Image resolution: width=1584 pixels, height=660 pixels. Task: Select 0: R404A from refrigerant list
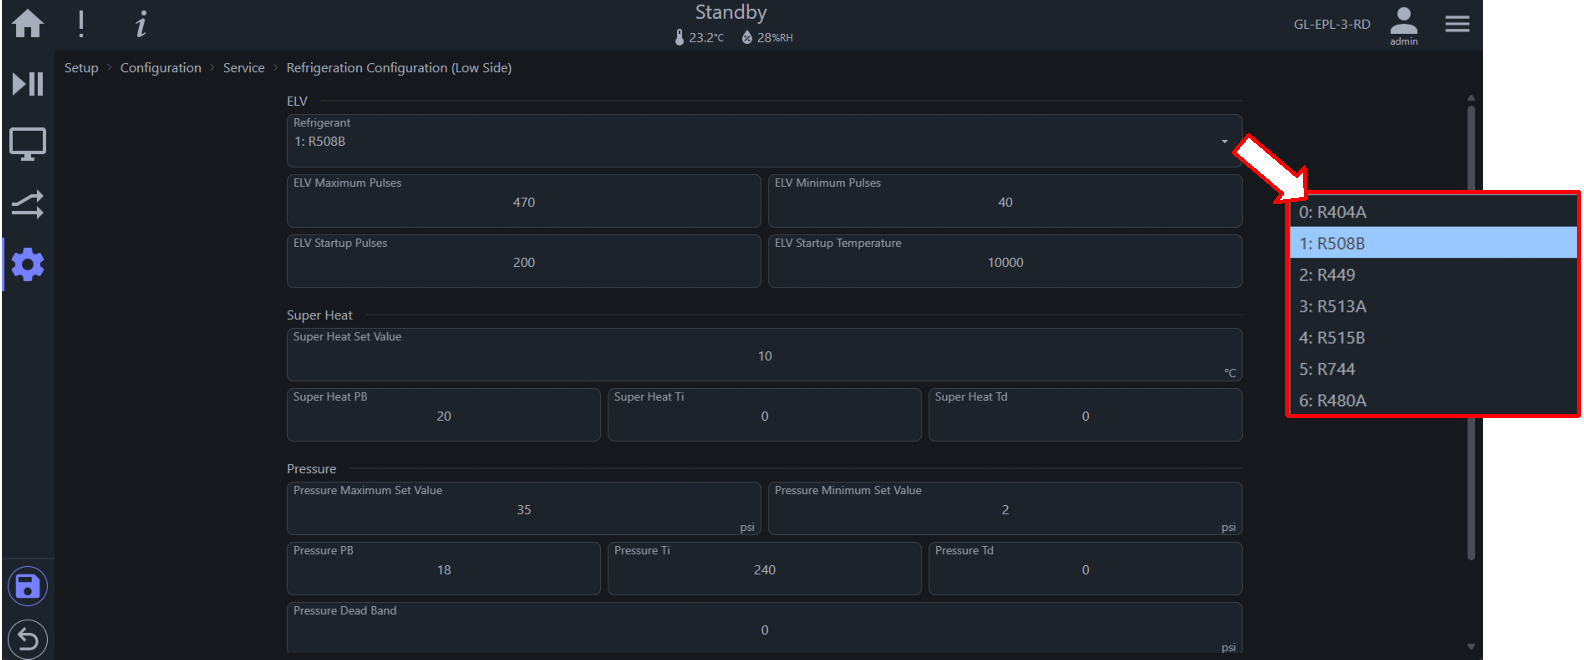1433,212
